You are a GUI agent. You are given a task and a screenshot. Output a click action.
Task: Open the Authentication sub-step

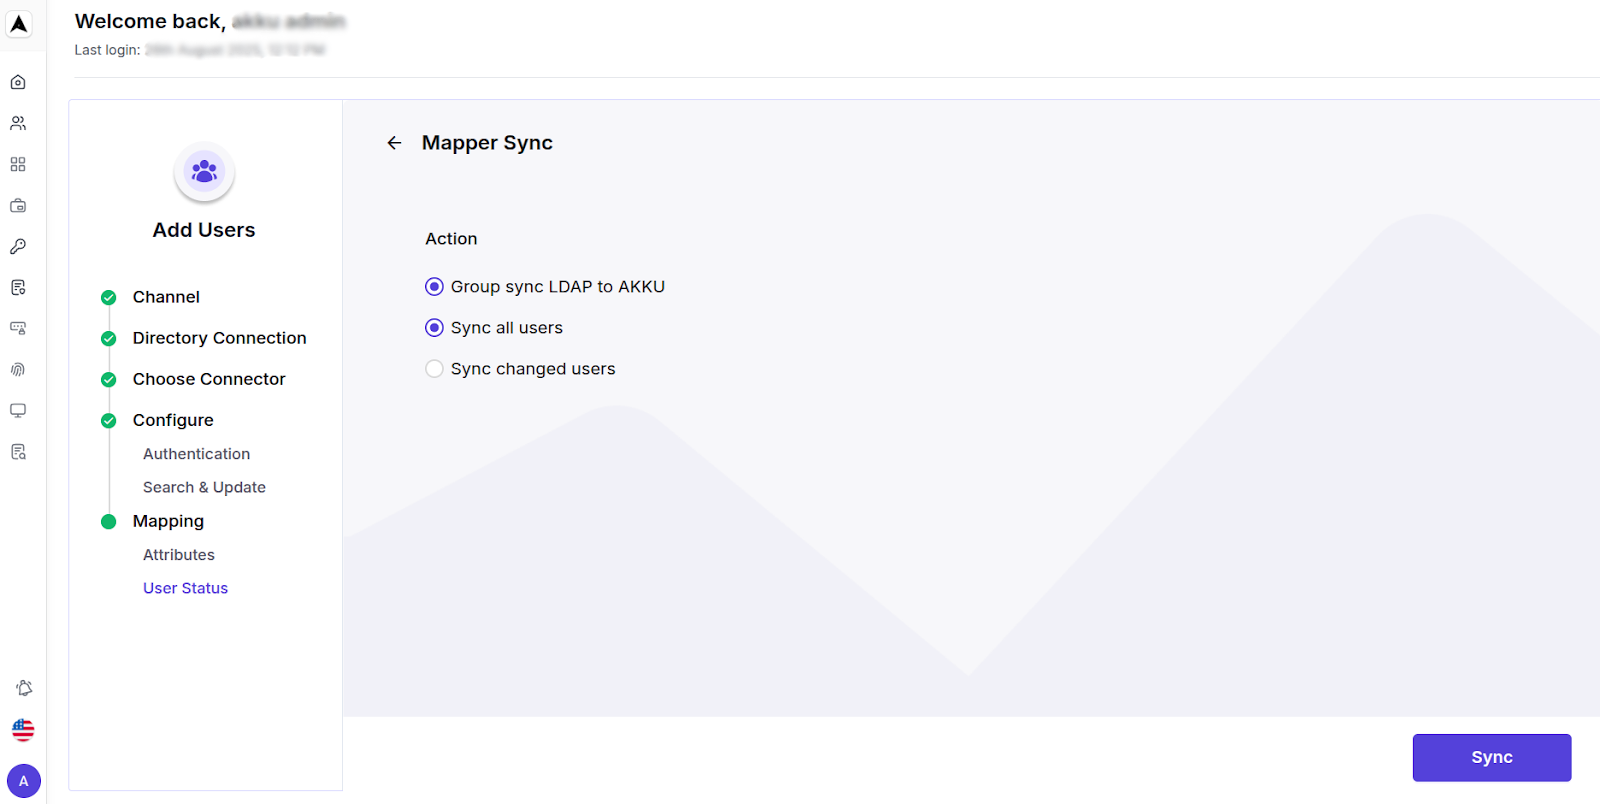coord(196,454)
